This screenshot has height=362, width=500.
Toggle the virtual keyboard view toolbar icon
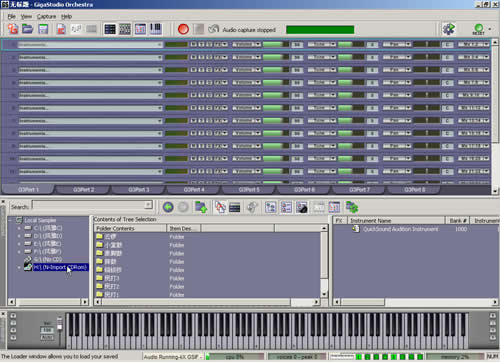pyautogui.click(x=156, y=29)
